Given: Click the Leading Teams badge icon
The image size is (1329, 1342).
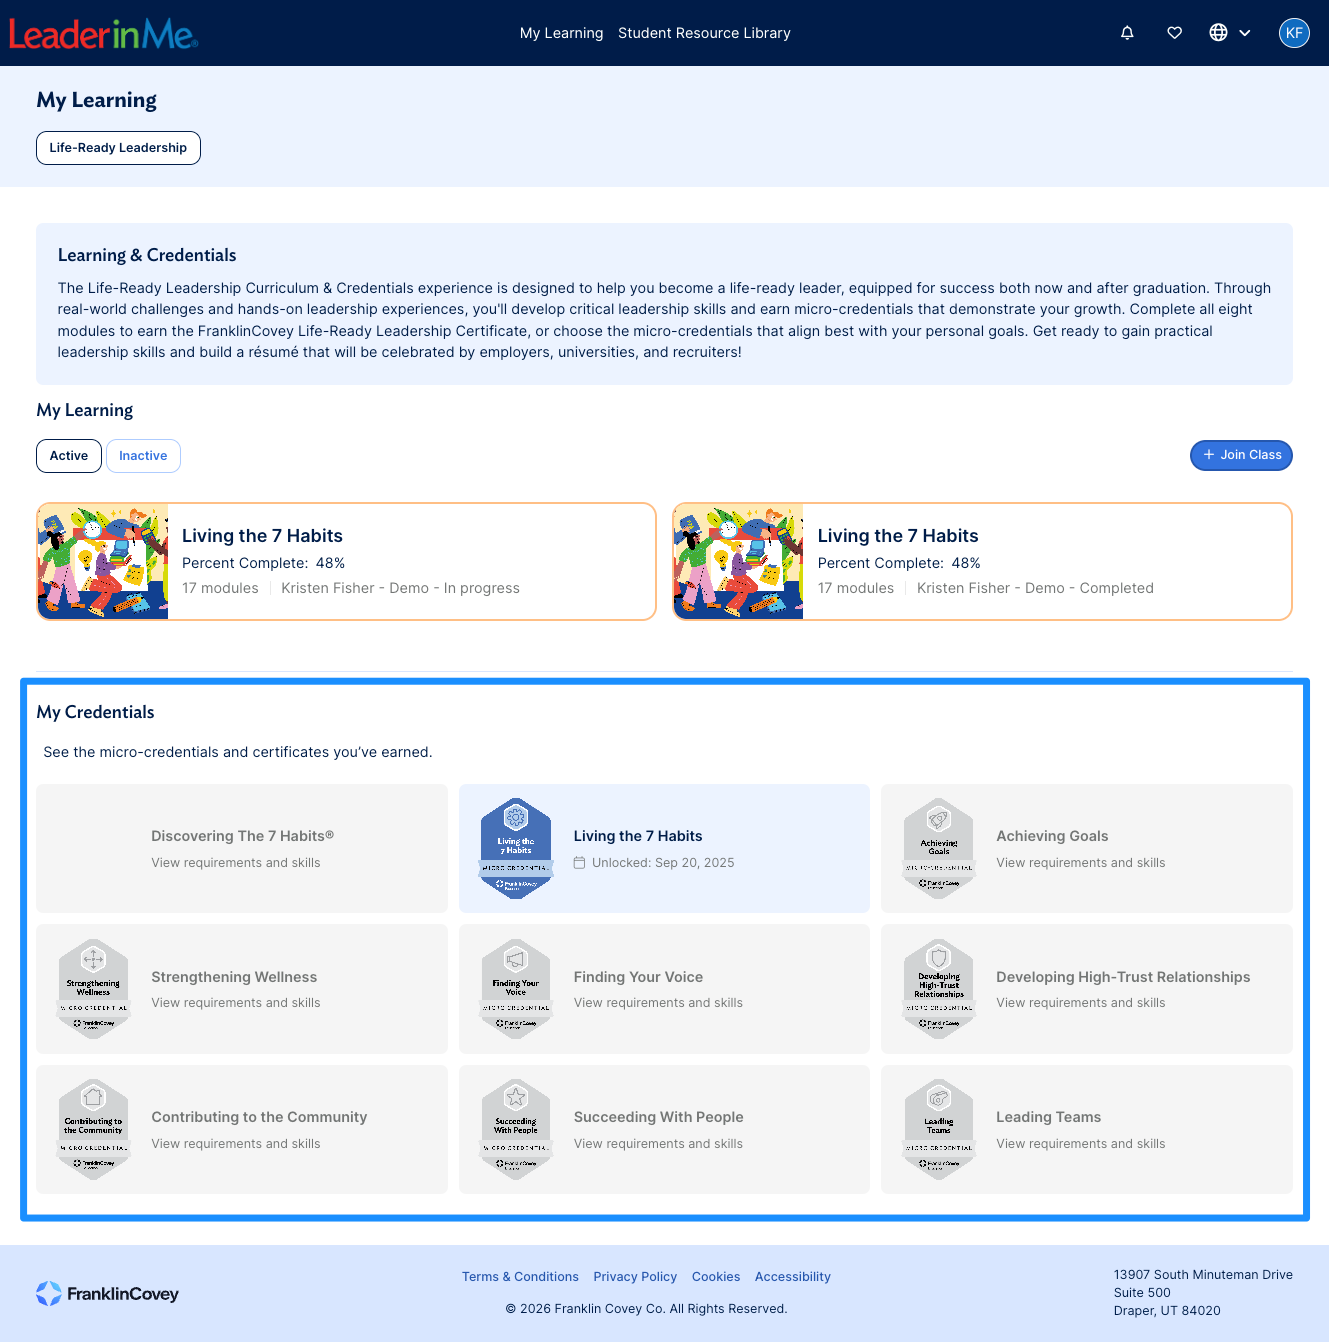Looking at the screenshot, I should tap(939, 1129).
